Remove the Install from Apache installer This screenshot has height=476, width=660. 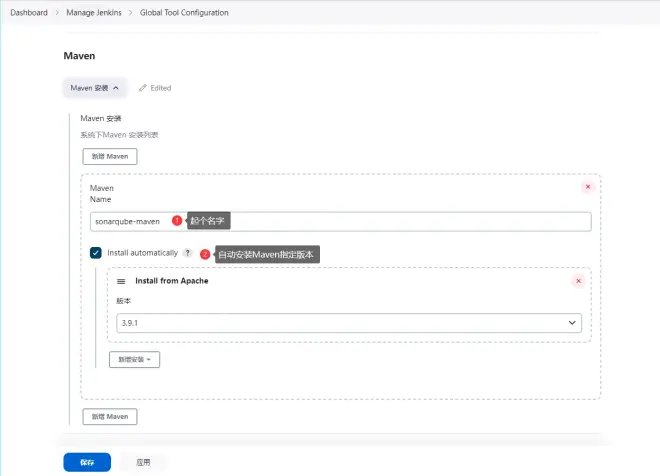point(577,282)
